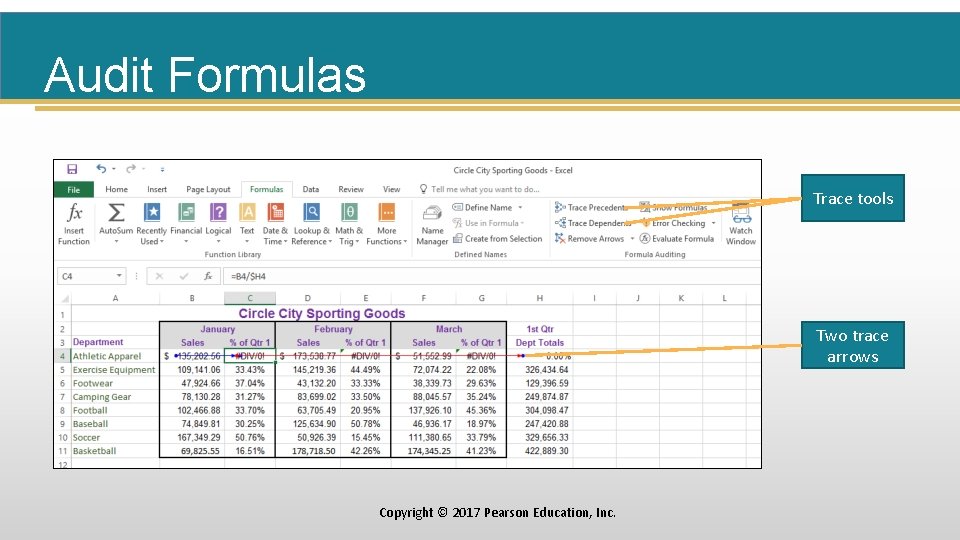Open Lookup & Reference functions
The width and height of the screenshot is (960, 540).
click(312, 224)
